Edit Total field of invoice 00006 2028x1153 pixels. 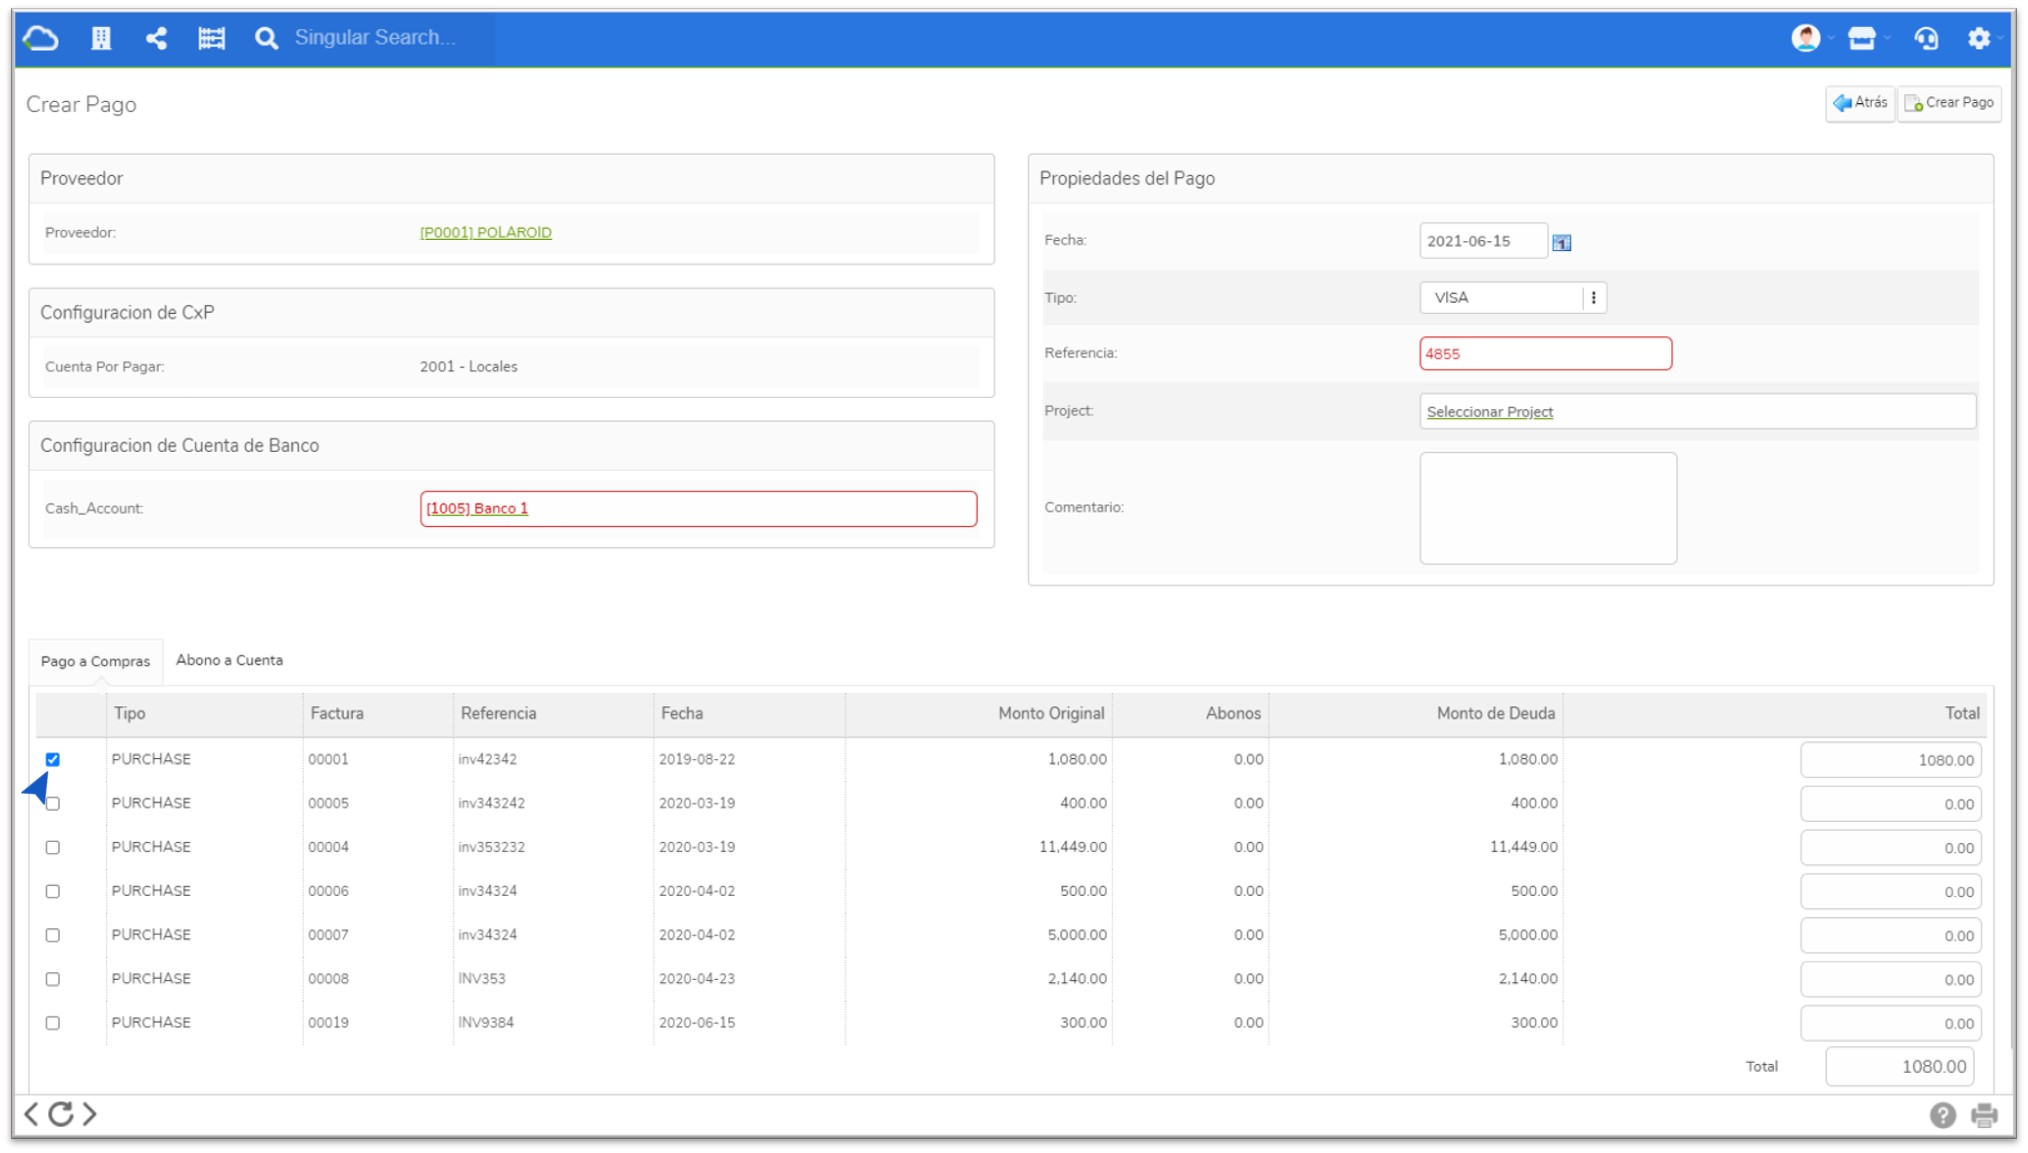coord(1890,892)
